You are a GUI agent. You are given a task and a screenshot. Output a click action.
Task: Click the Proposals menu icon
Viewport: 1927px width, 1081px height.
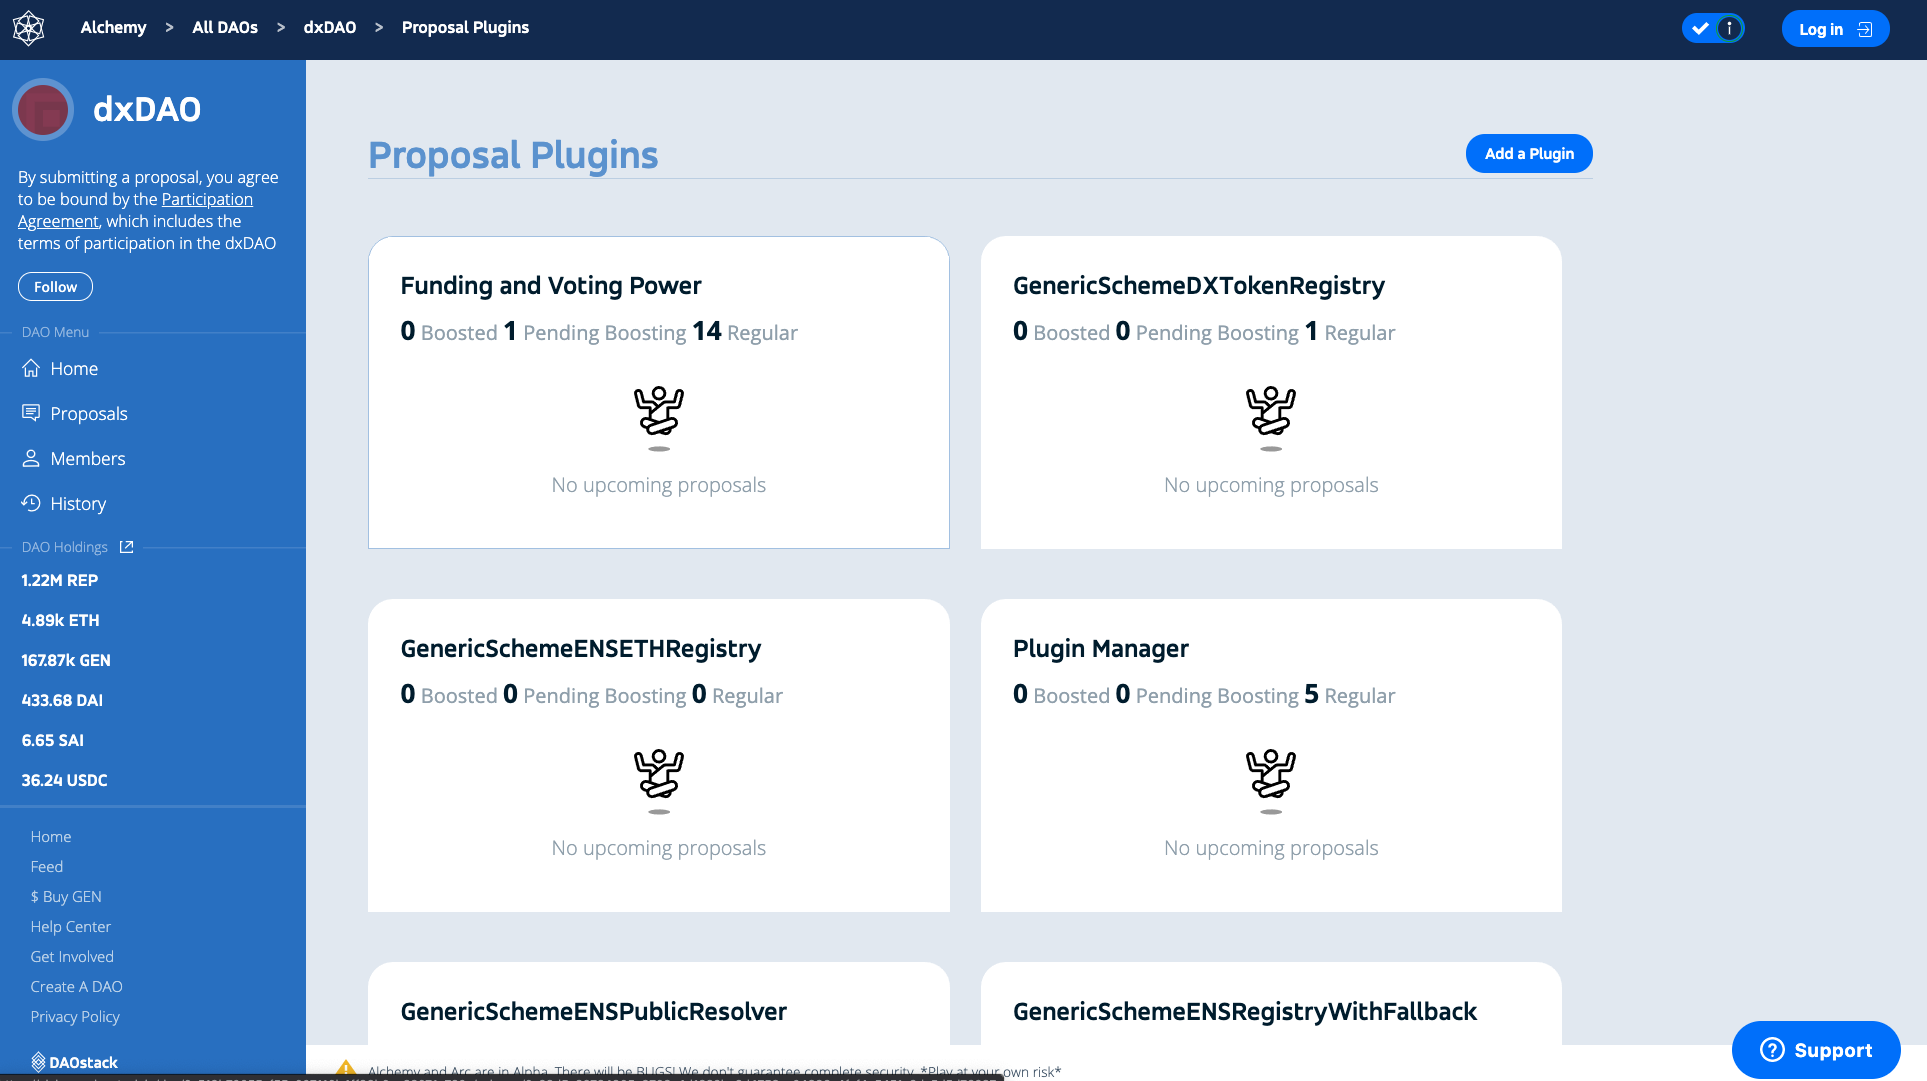pos(31,413)
